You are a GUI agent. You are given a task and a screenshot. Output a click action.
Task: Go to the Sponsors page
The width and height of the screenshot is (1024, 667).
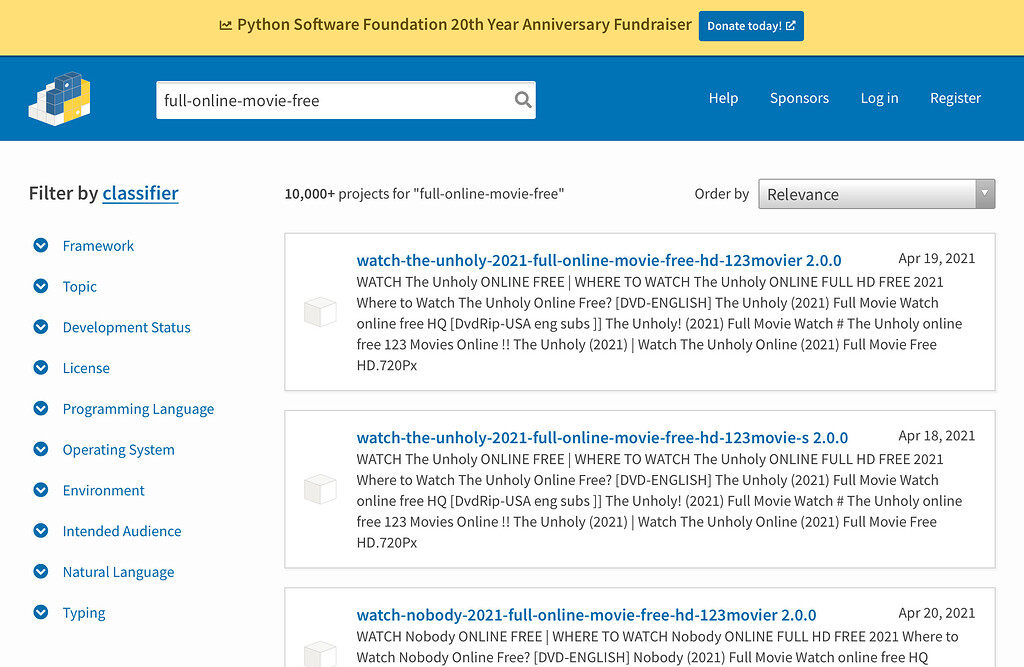tap(799, 98)
